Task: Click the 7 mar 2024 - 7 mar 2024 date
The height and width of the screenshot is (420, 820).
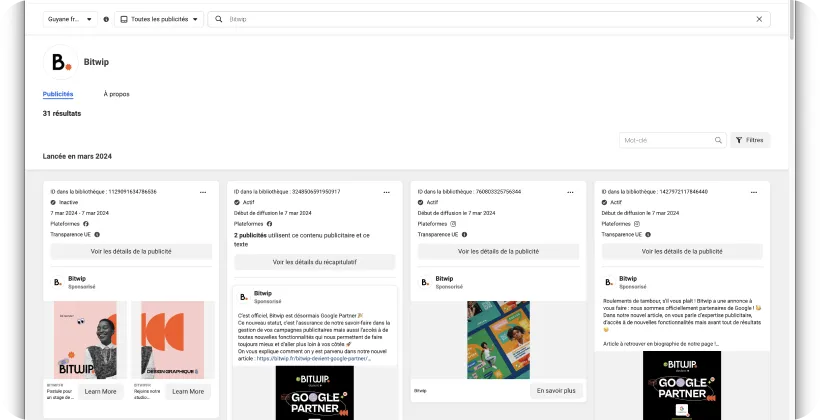Action: coord(79,213)
